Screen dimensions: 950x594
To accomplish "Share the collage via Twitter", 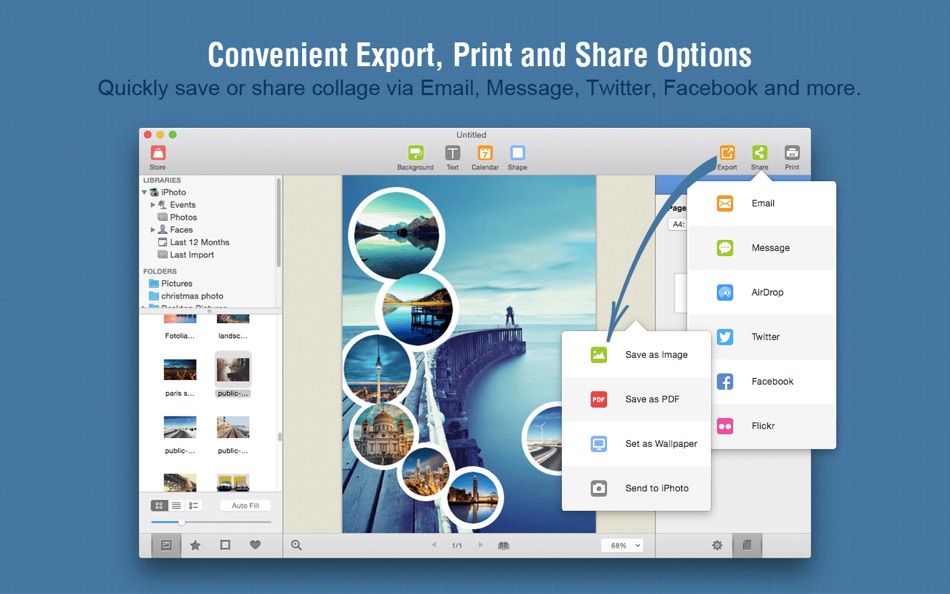I will click(x=762, y=337).
